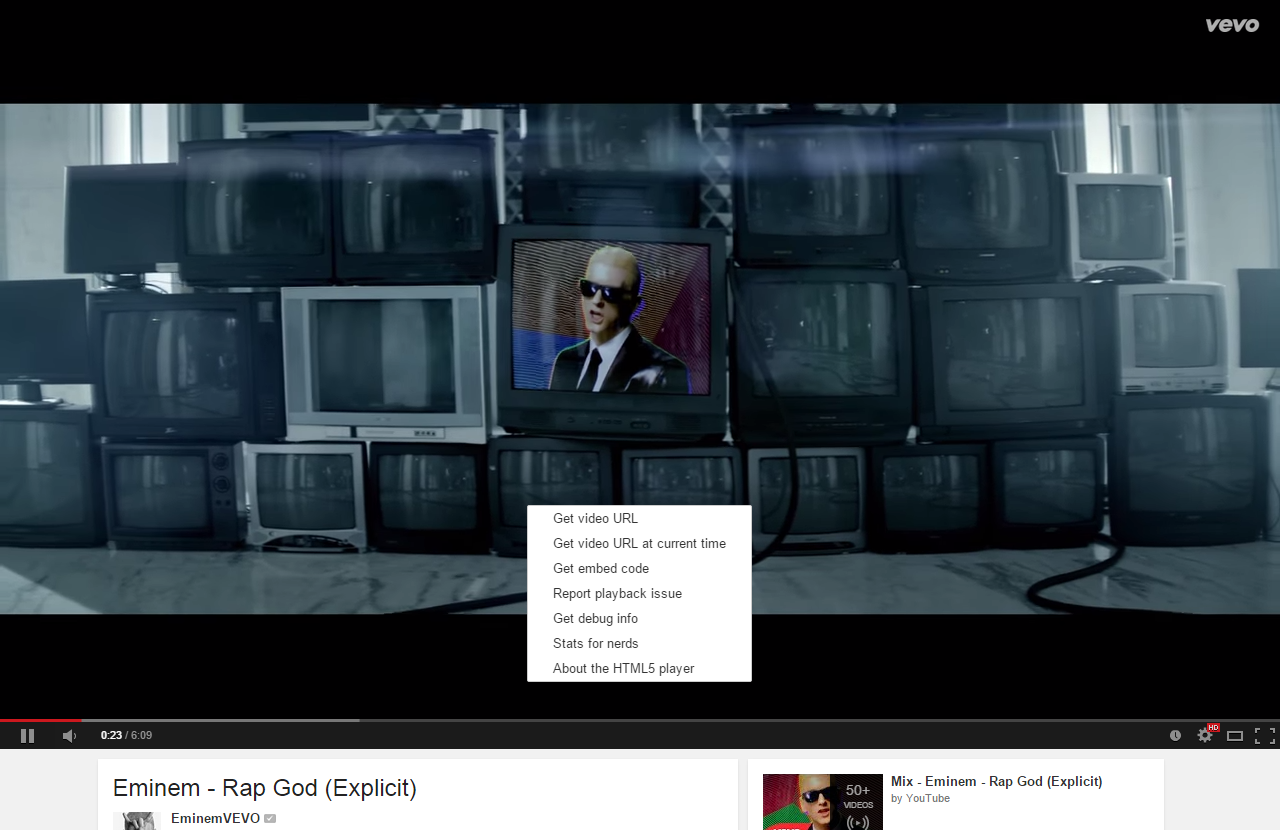Toggle theater mode player size
Image resolution: width=1280 pixels, height=830 pixels.
pos(1235,736)
